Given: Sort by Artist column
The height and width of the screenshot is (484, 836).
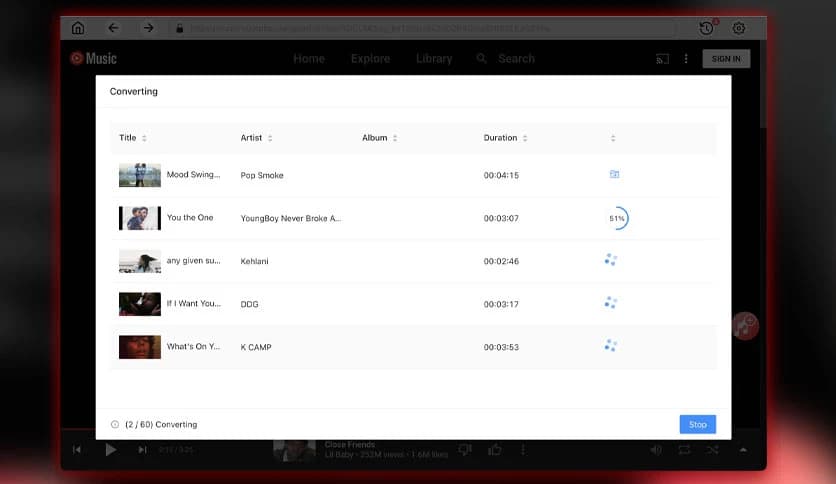Looking at the screenshot, I should coord(270,138).
